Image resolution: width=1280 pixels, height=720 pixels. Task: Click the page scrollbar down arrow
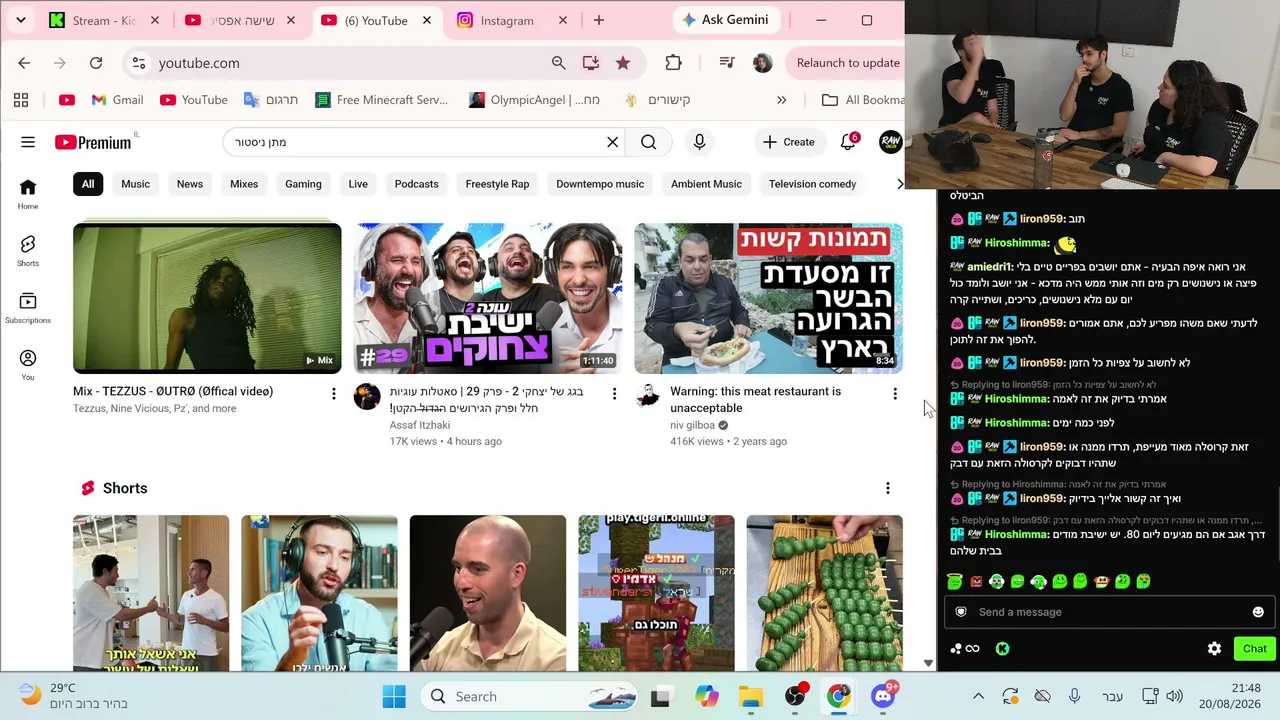(928, 663)
